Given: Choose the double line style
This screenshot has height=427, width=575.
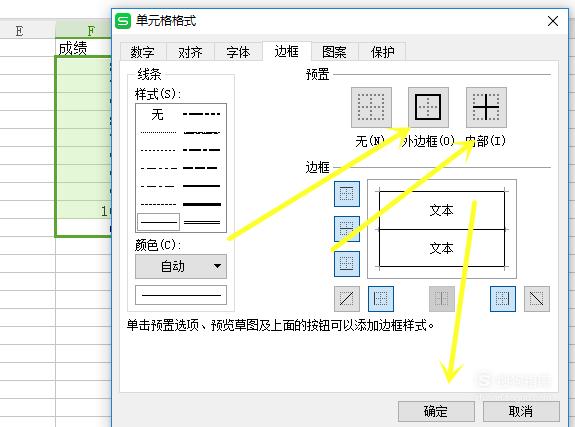Looking at the screenshot, I should tap(202, 222).
